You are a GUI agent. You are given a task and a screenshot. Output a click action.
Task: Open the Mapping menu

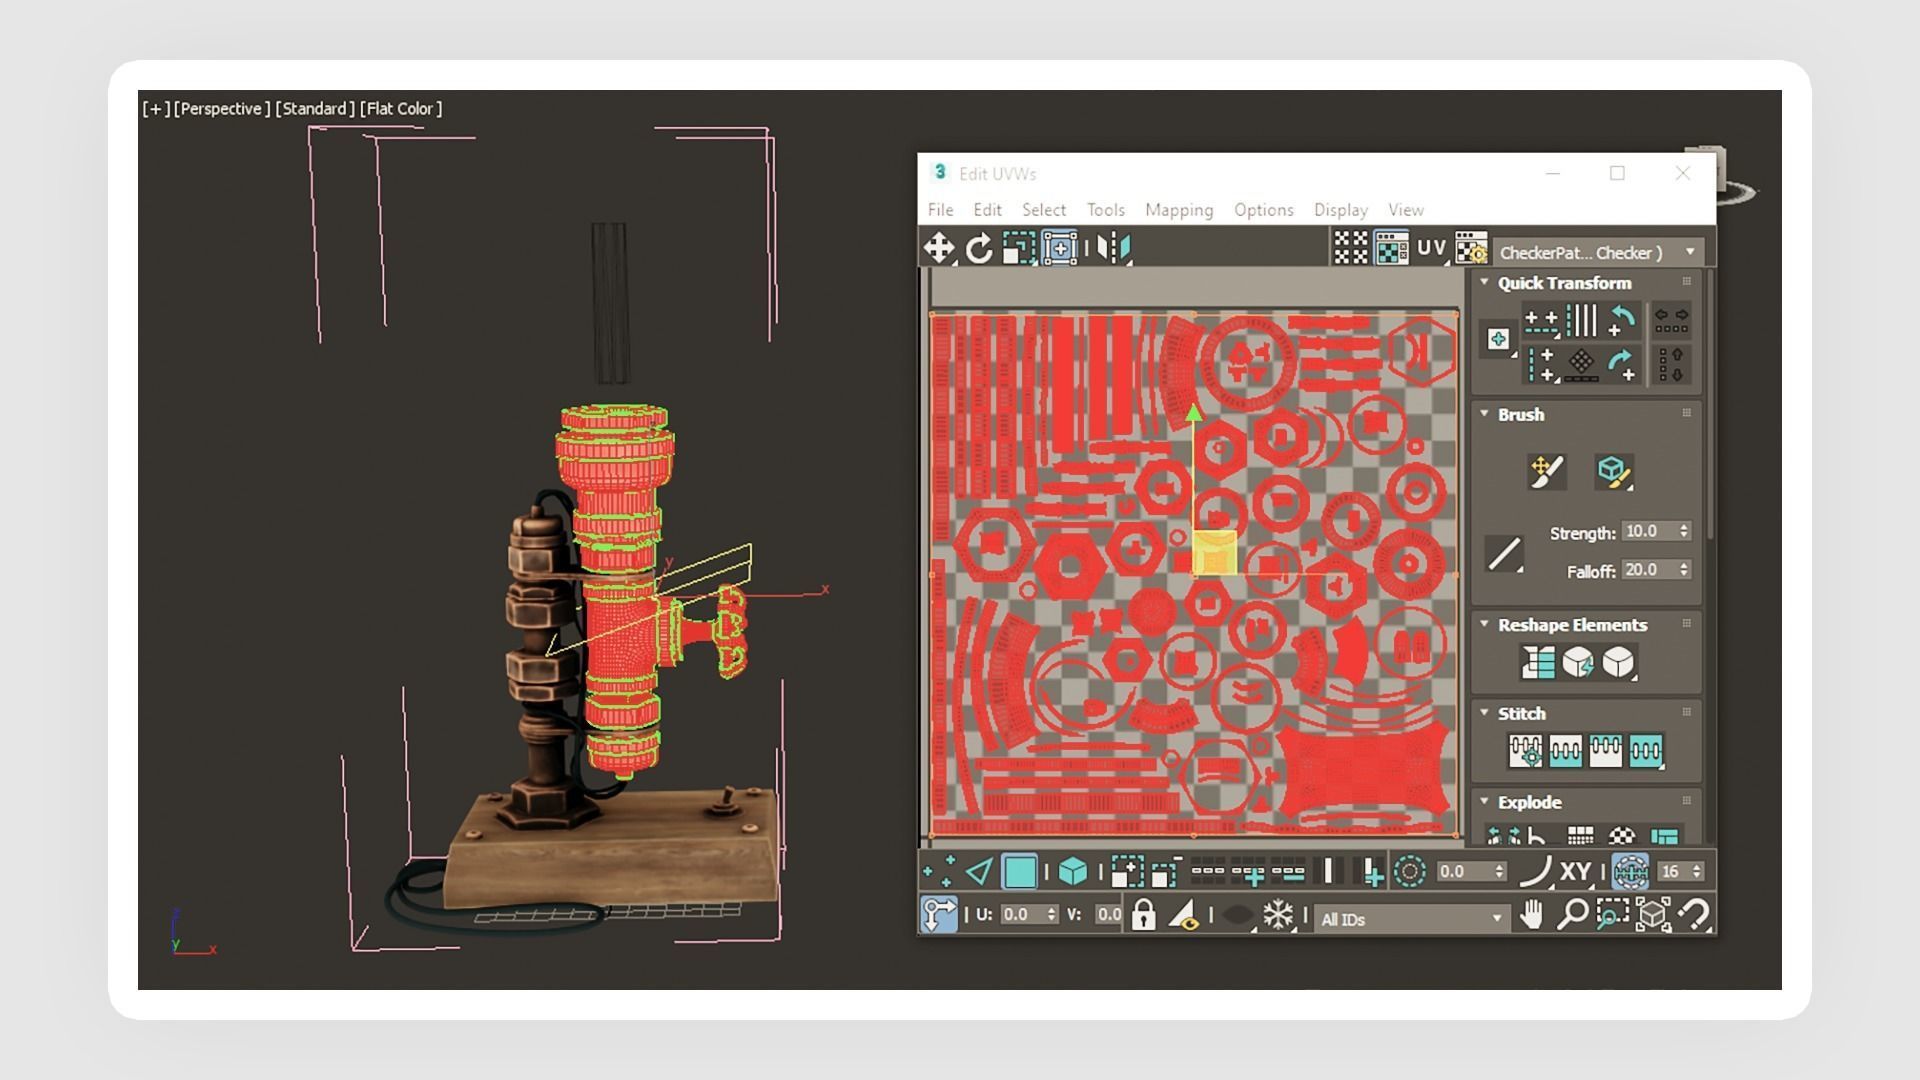1178,210
